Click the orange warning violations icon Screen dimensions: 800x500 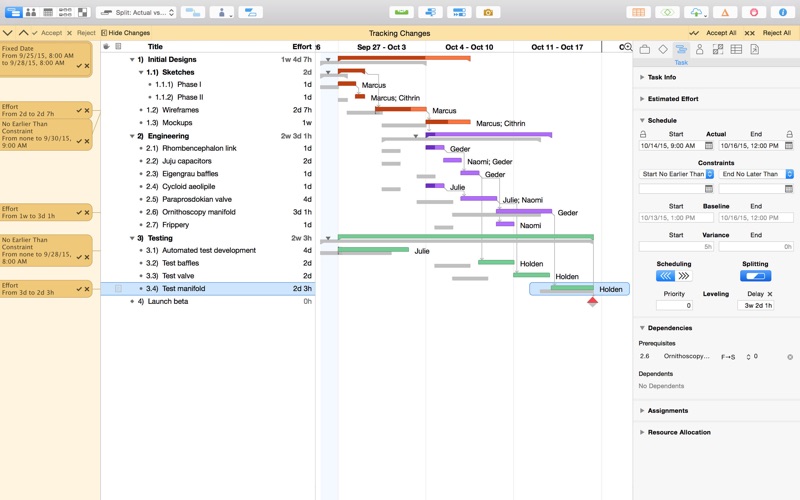tap(725, 13)
